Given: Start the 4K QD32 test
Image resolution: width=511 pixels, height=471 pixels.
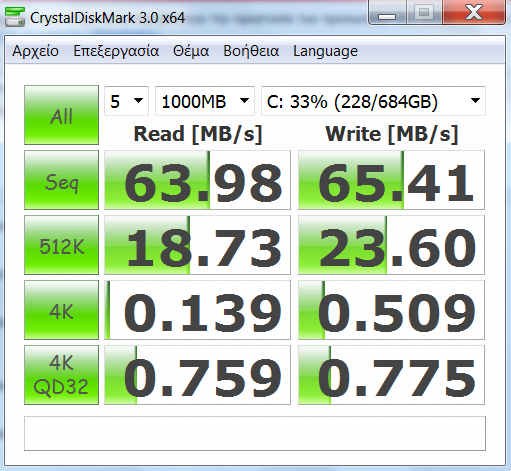Looking at the screenshot, I should point(61,375).
